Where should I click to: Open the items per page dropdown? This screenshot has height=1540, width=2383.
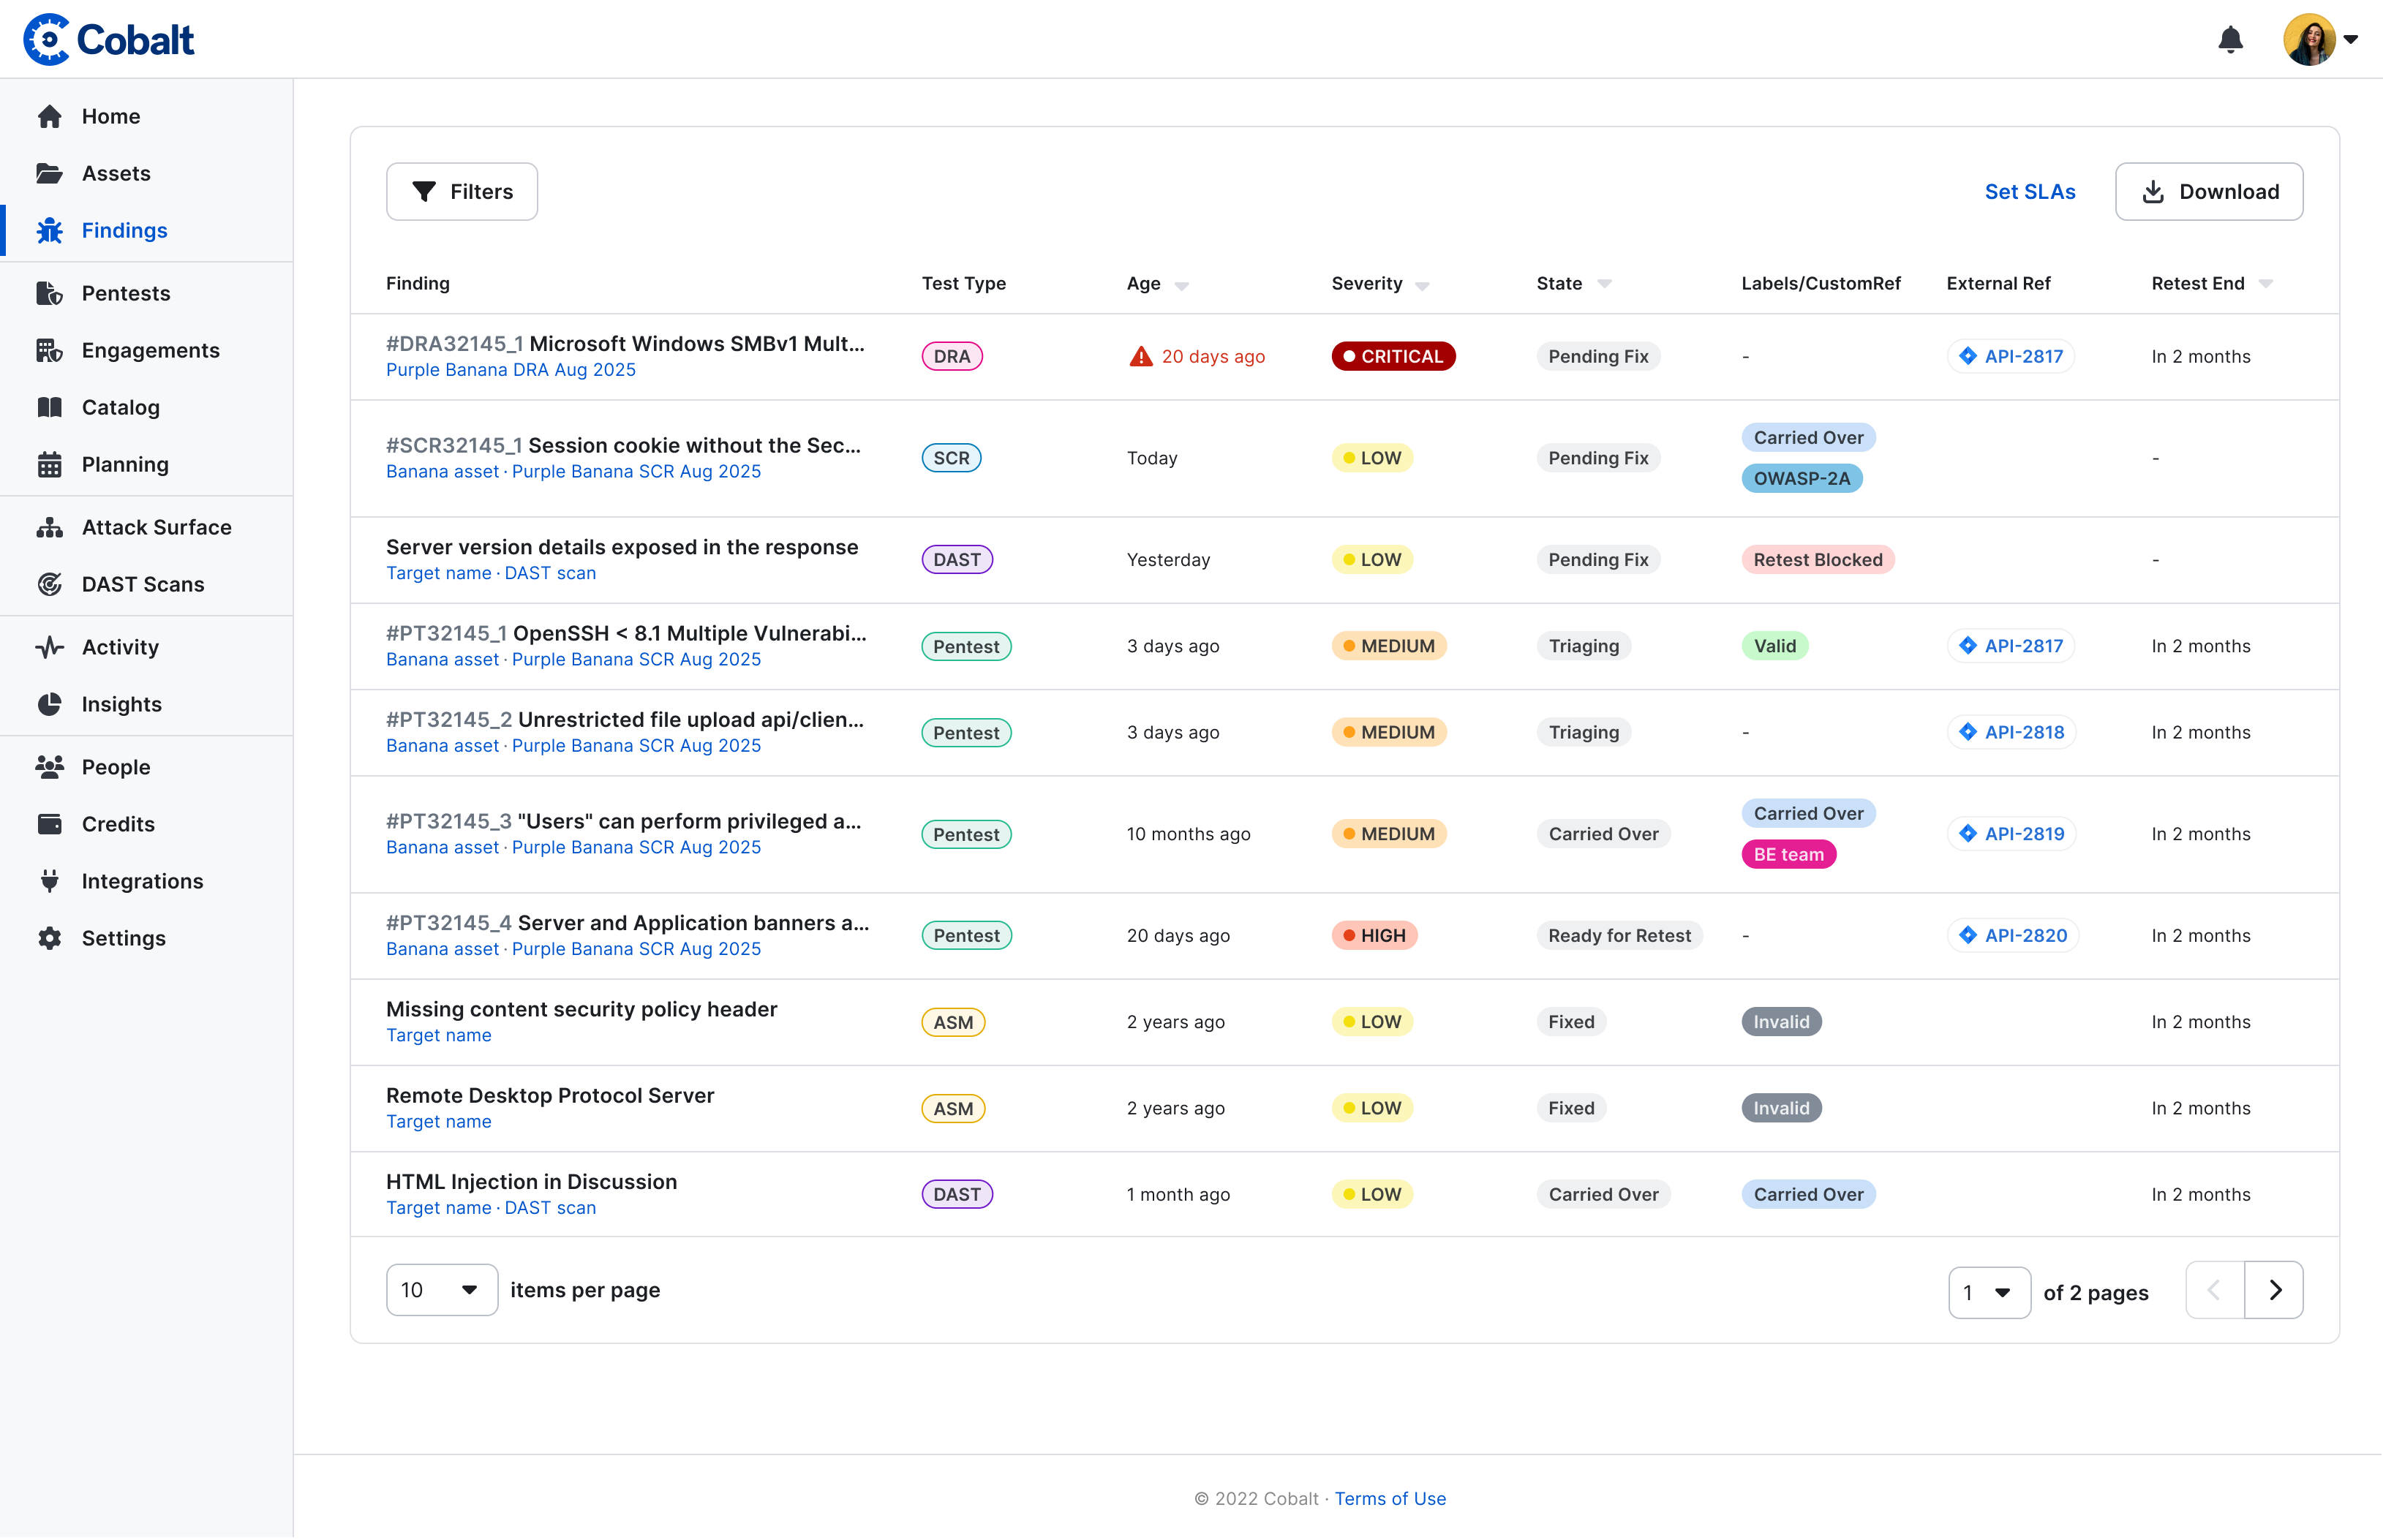pyautogui.click(x=441, y=1291)
